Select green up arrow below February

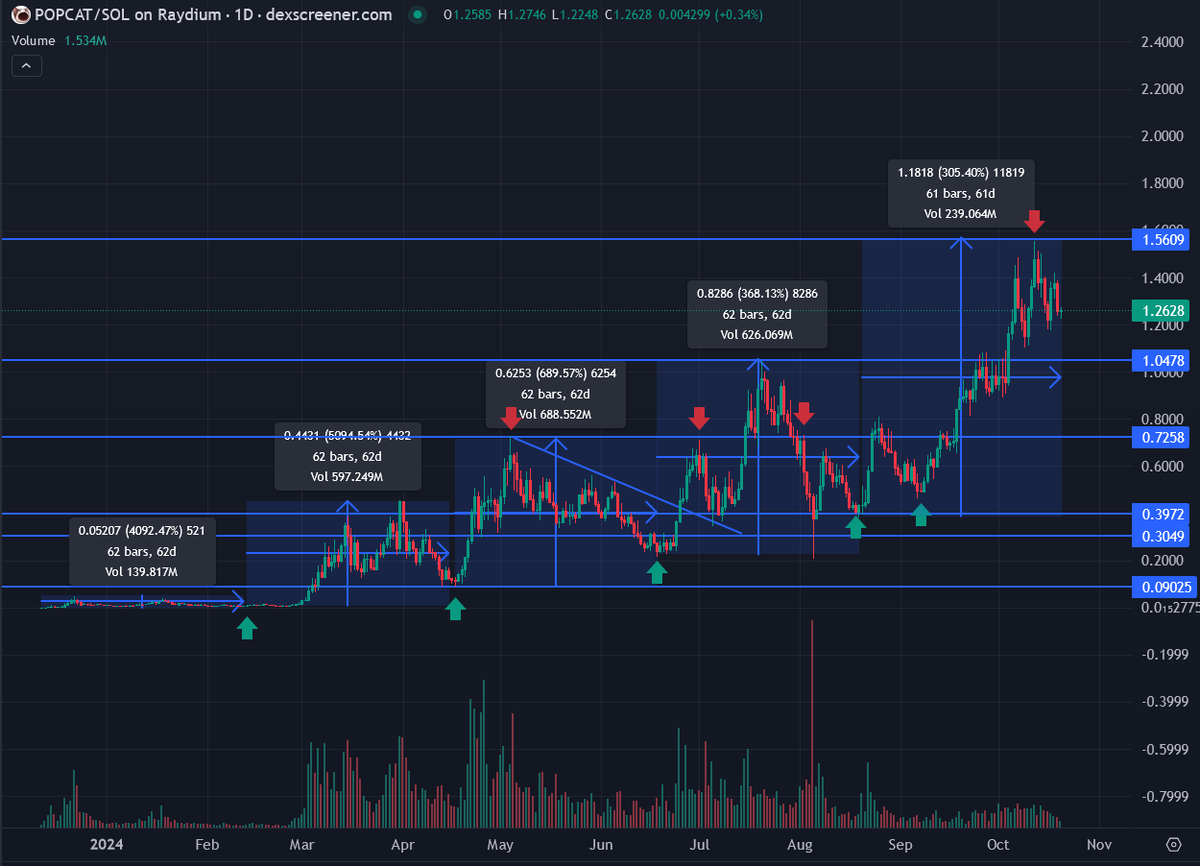coord(246,628)
